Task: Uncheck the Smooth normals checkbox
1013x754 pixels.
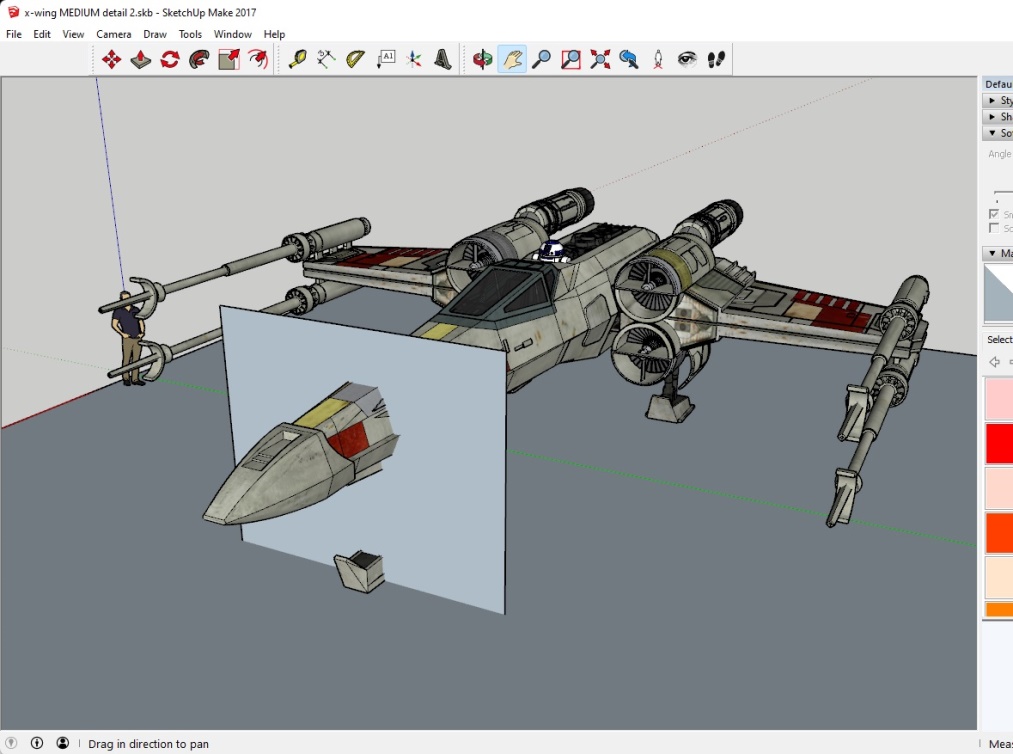Action: click(994, 214)
